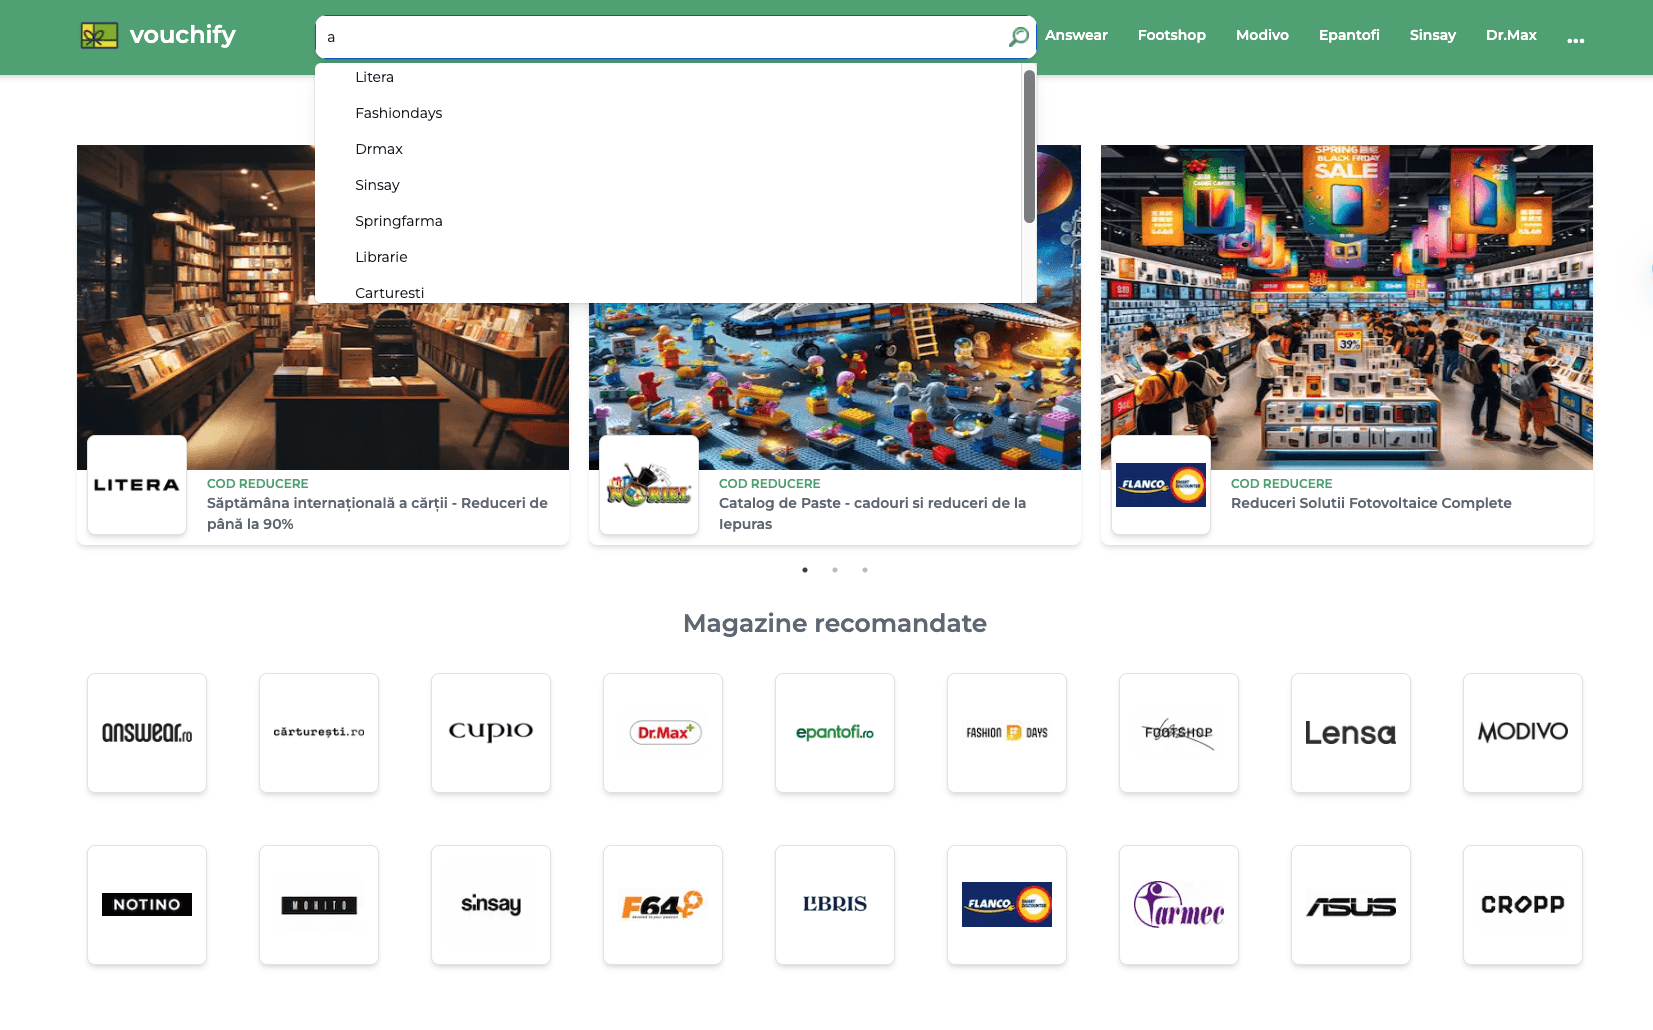The width and height of the screenshot is (1653, 1030).
Task: Open the Mohito store logo
Action: tap(319, 905)
